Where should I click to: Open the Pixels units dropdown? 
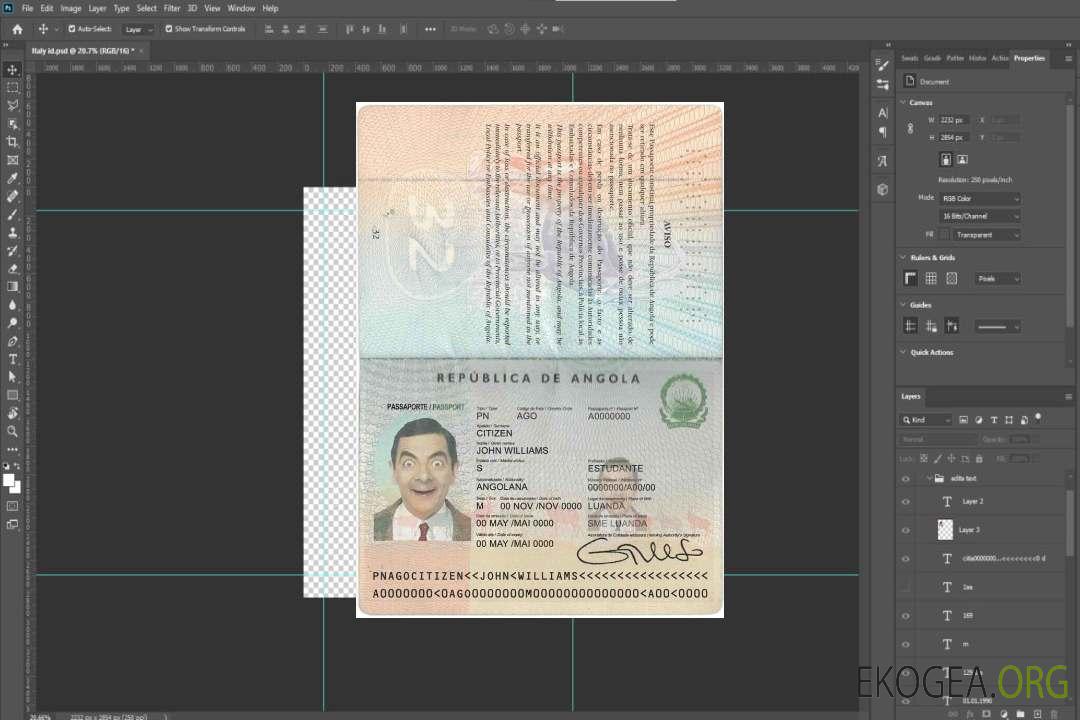(998, 279)
